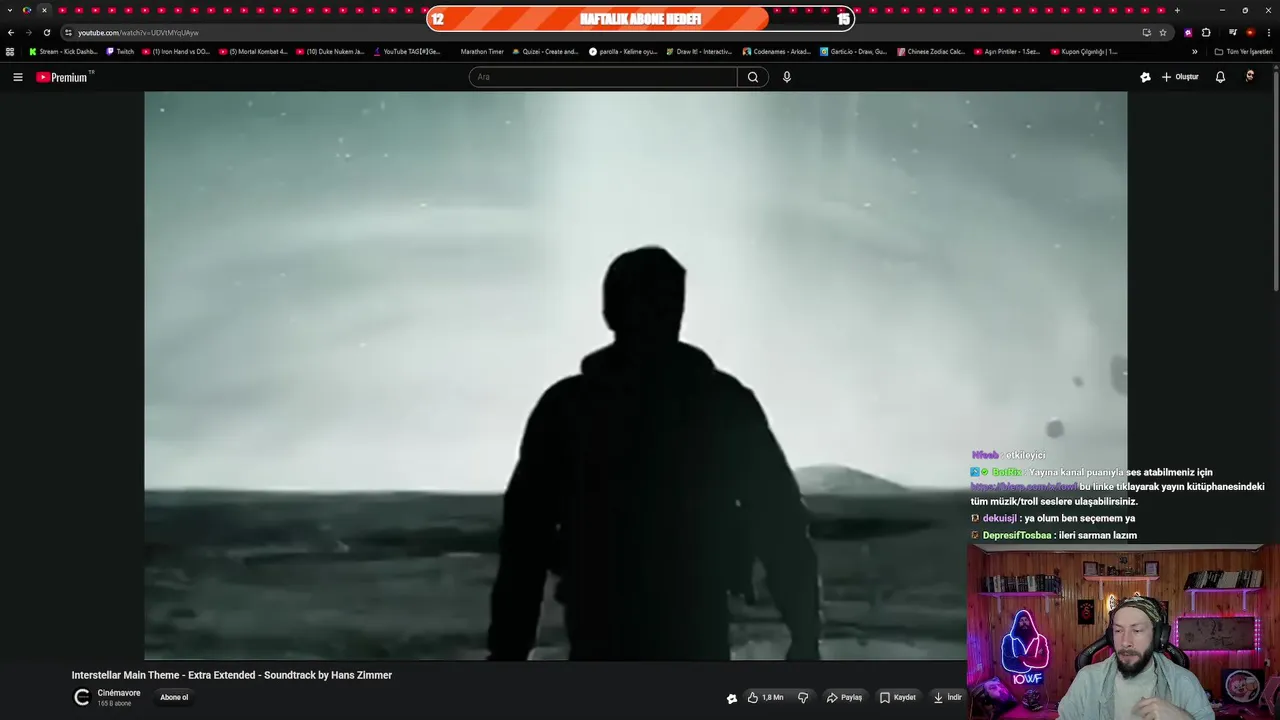Viewport: 1280px width, 720px height.
Task: Click the install/cast icon in address bar
Action: [x=1146, y=32]
